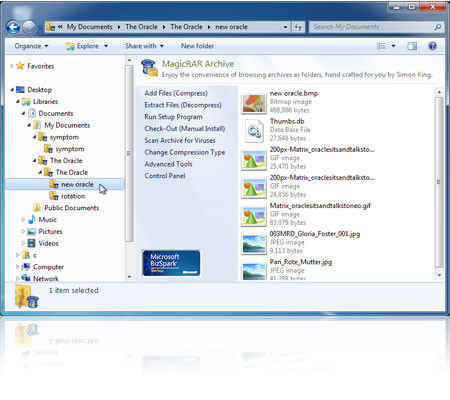This screenshot has height=400, width=450.
Task: Click the 003MRD_Gloria_Foster_001.jpg thumbnail
Action: (x=254, y=244)
